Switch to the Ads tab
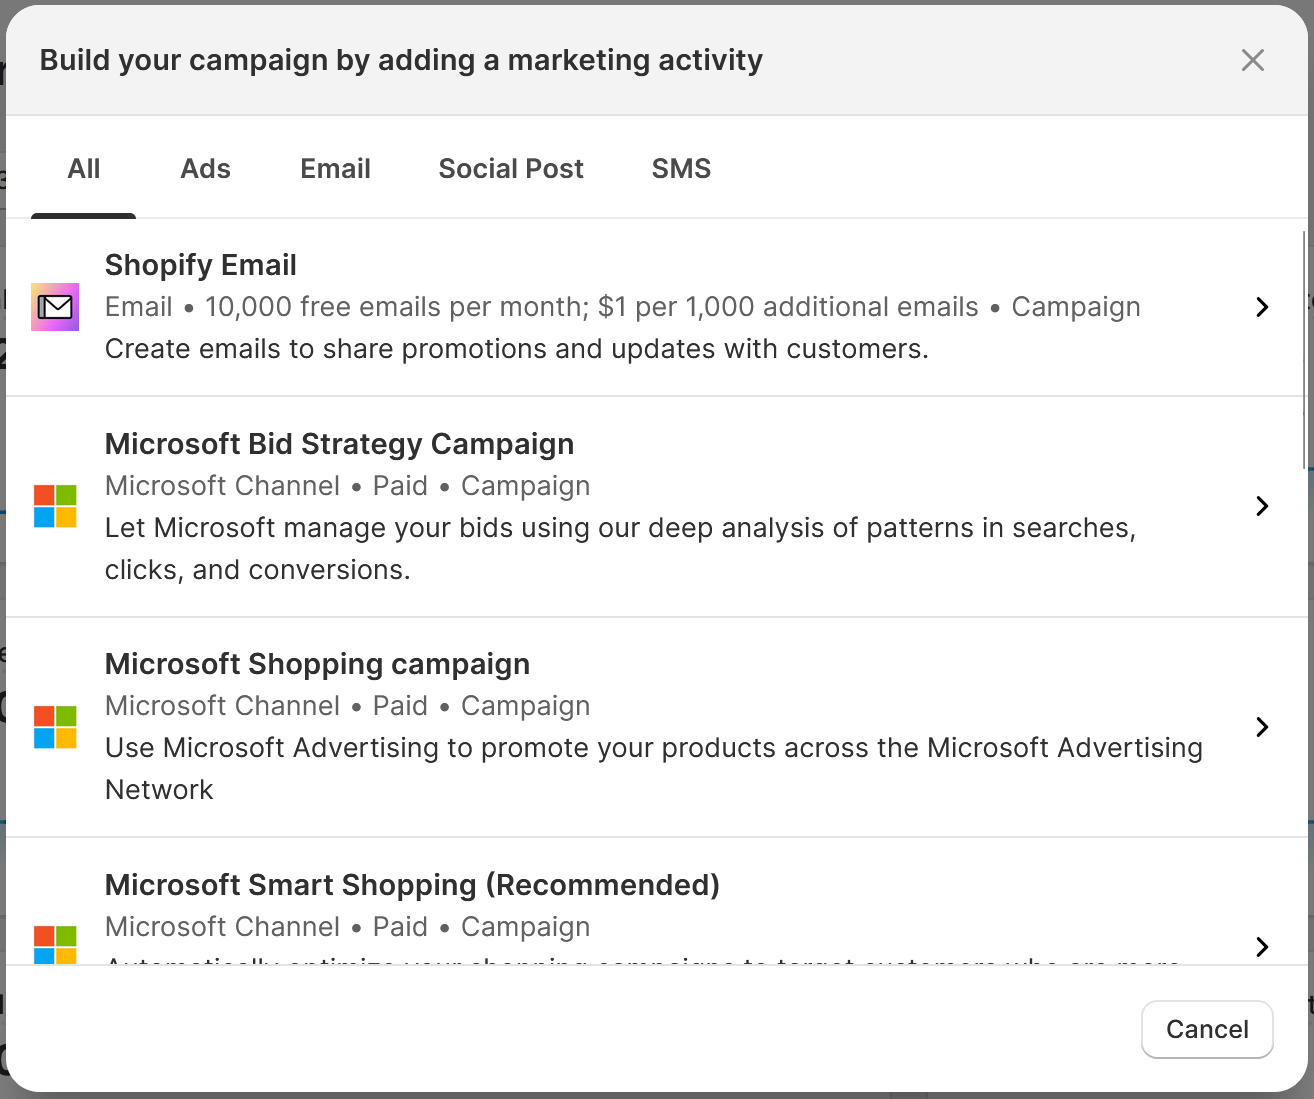 (x=205, y=169)
